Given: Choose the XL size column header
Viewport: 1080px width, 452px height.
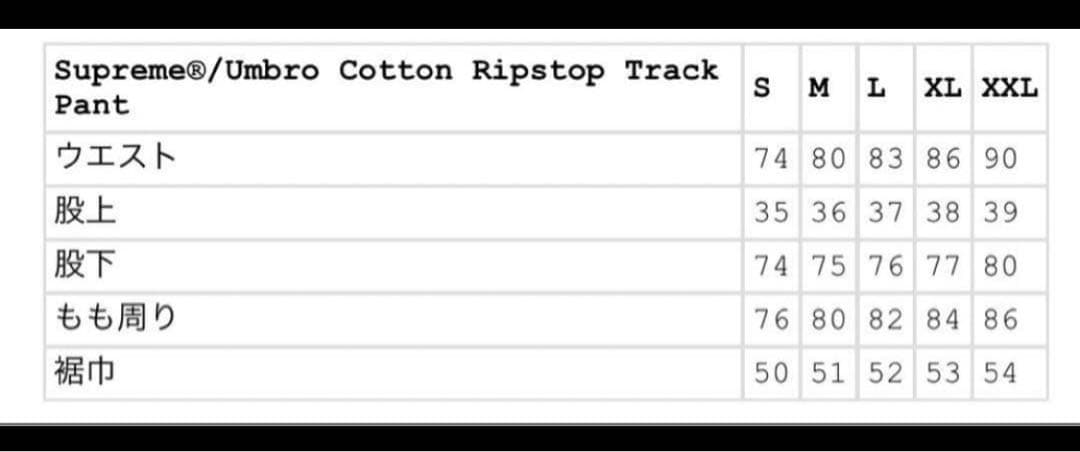Looking at the screenshot, I should click(x=942, y=88).
